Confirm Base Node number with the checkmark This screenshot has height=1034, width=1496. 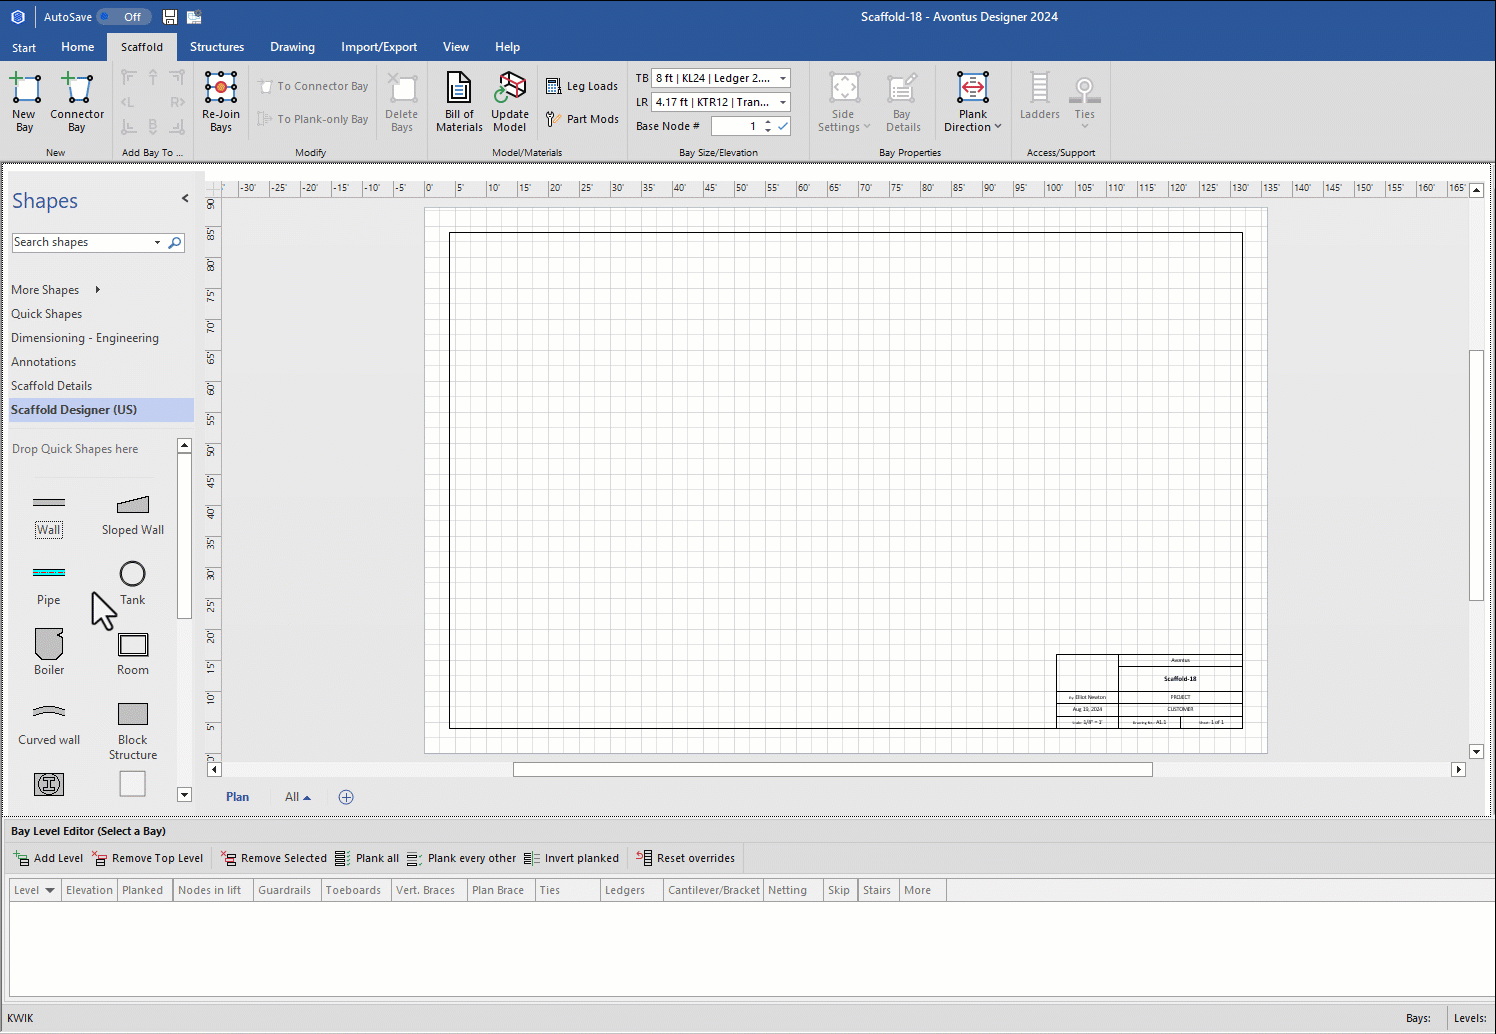(x=783, y=126)
